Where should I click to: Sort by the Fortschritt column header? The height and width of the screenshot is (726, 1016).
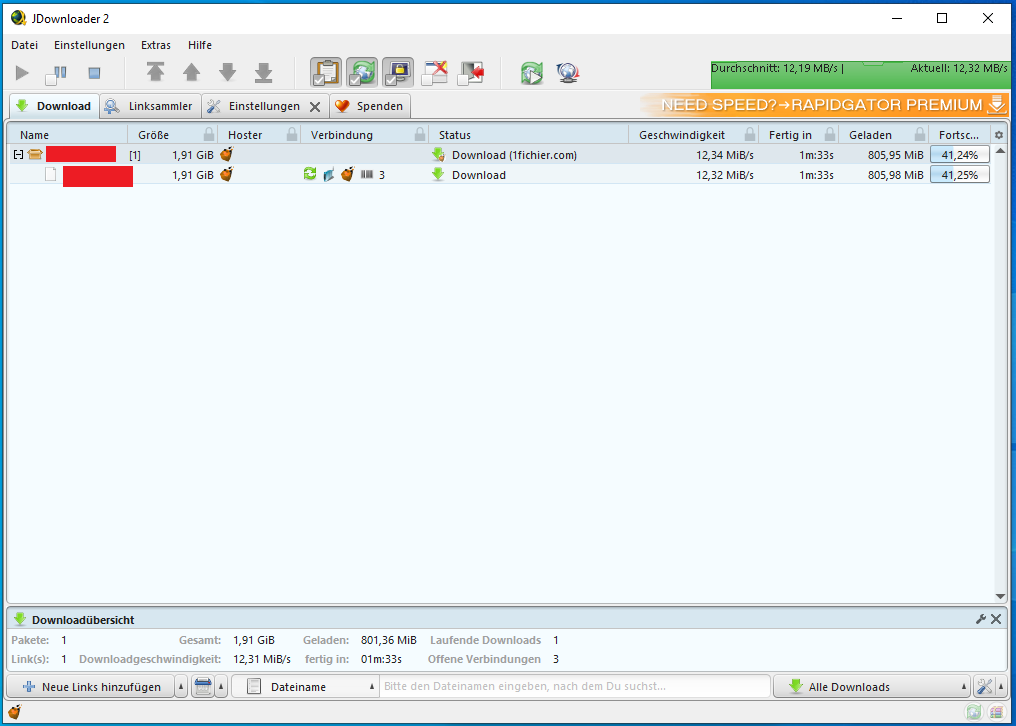[959, 135]
